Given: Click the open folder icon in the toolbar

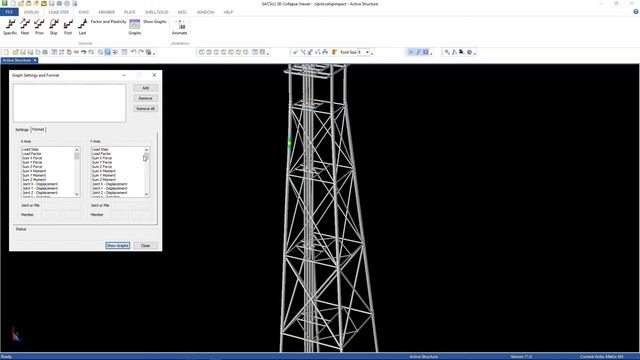Looking at the screenshot, I should (x=16, y=52).
